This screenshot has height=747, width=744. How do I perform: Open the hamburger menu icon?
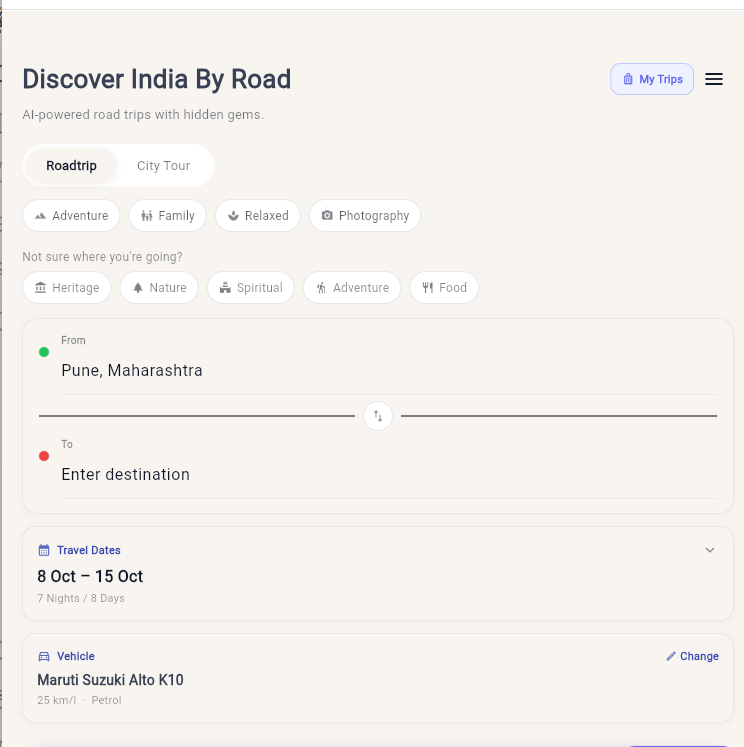(714, 79)
